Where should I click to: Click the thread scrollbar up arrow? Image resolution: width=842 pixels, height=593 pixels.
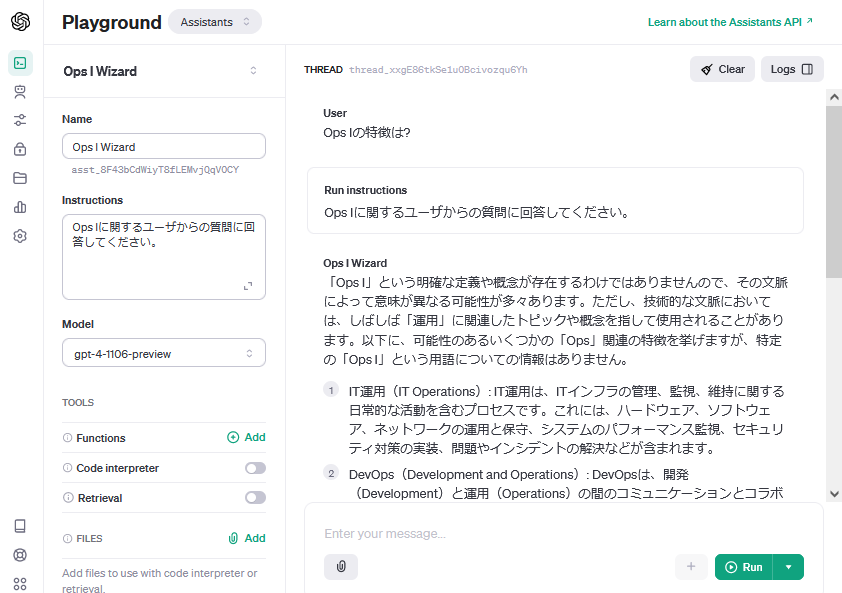pyautogui.click(x=834, y=97)
